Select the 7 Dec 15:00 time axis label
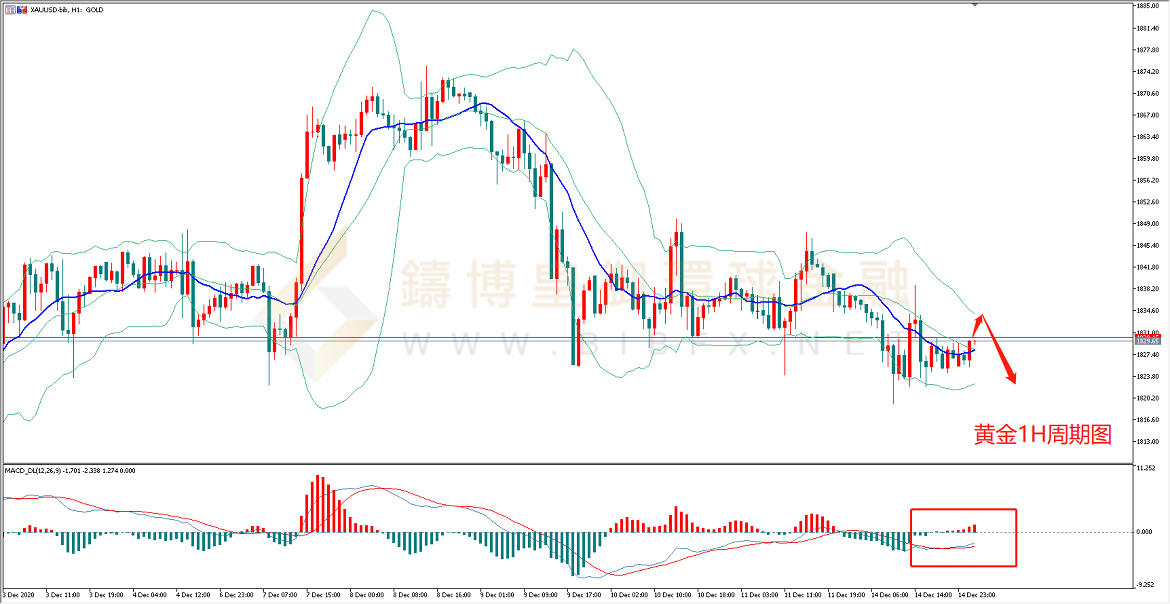The width and height of the screenshot is (1170, 604). [323, 594]
